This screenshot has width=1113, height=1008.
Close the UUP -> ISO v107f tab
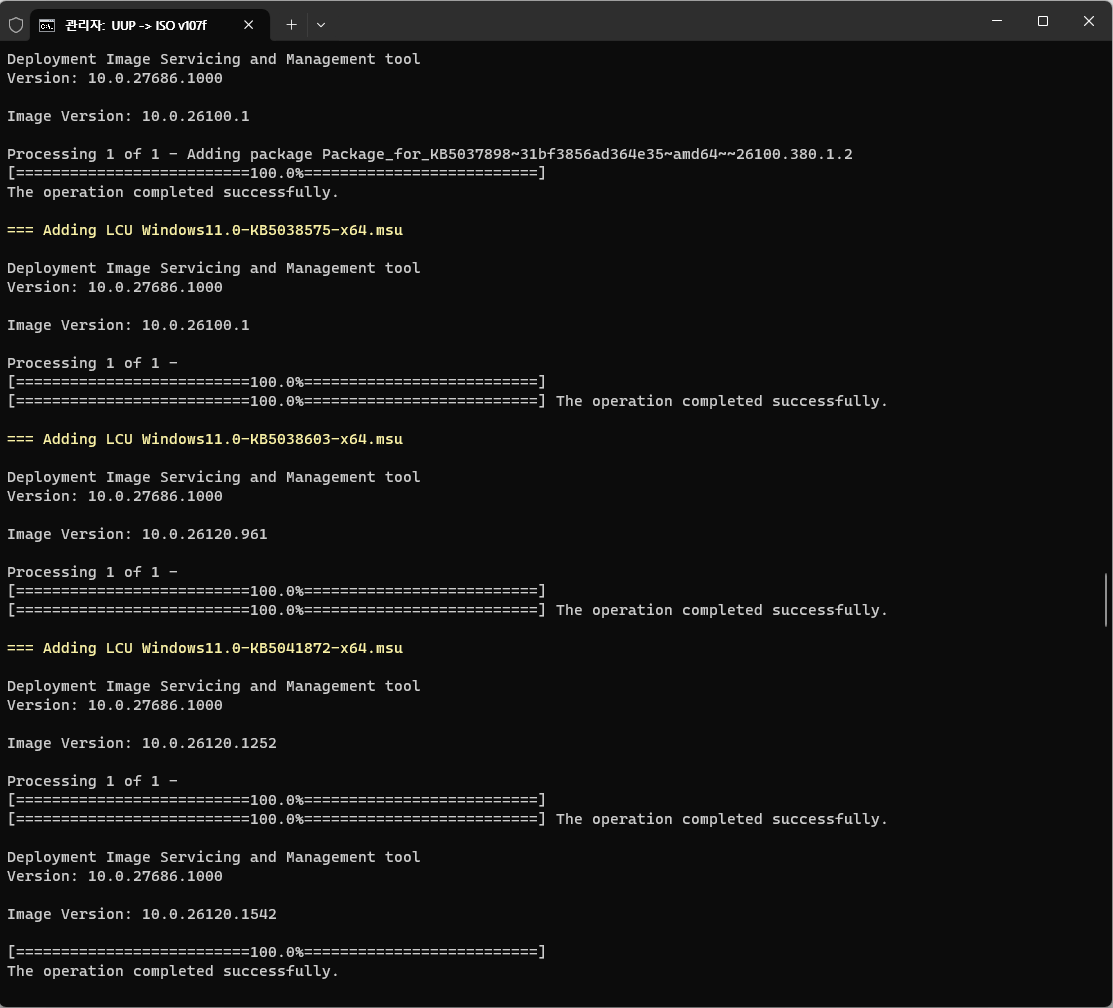tap(248, 25)
